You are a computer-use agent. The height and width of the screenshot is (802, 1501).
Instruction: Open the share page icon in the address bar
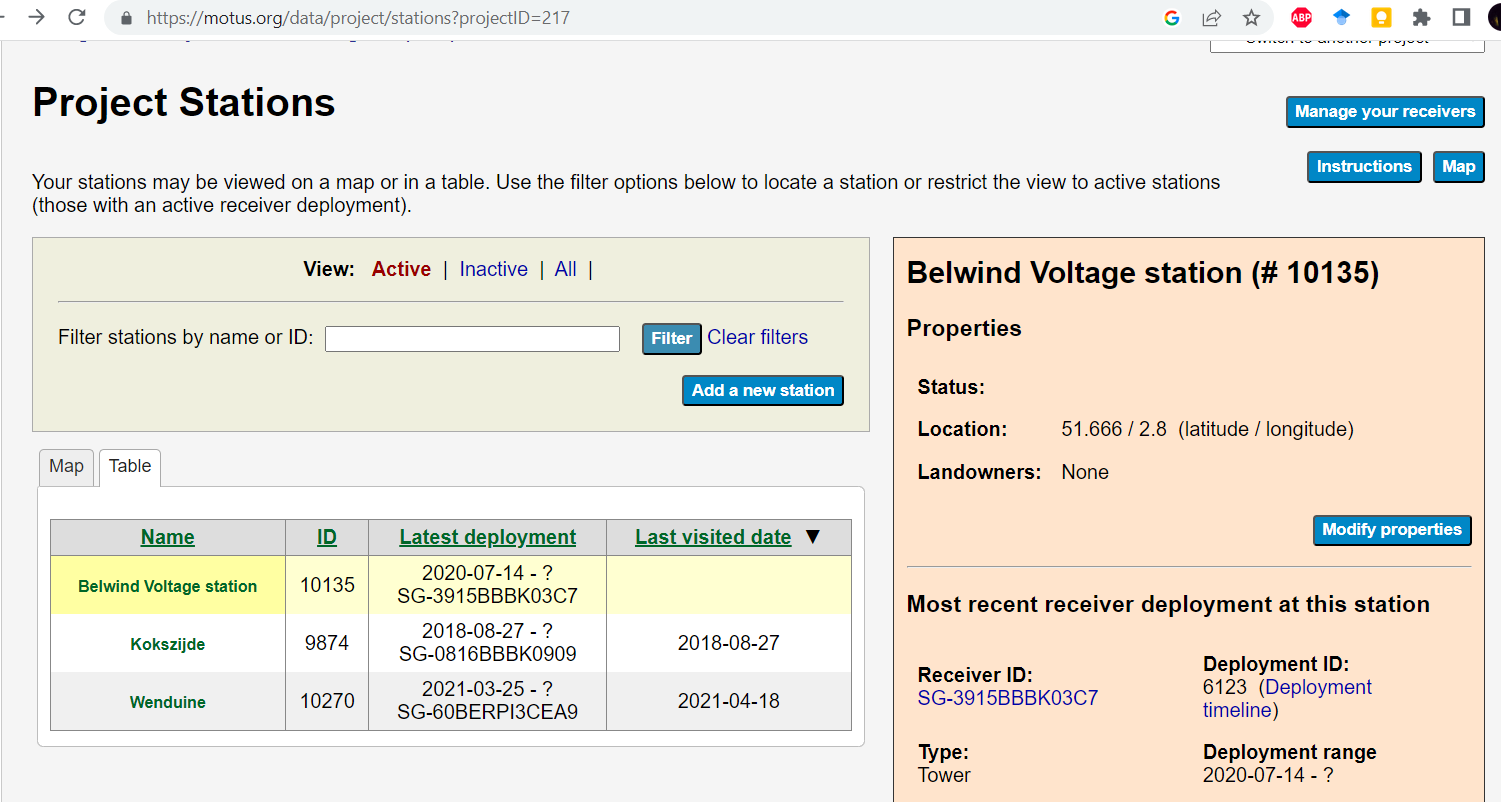coord(1212,17)
